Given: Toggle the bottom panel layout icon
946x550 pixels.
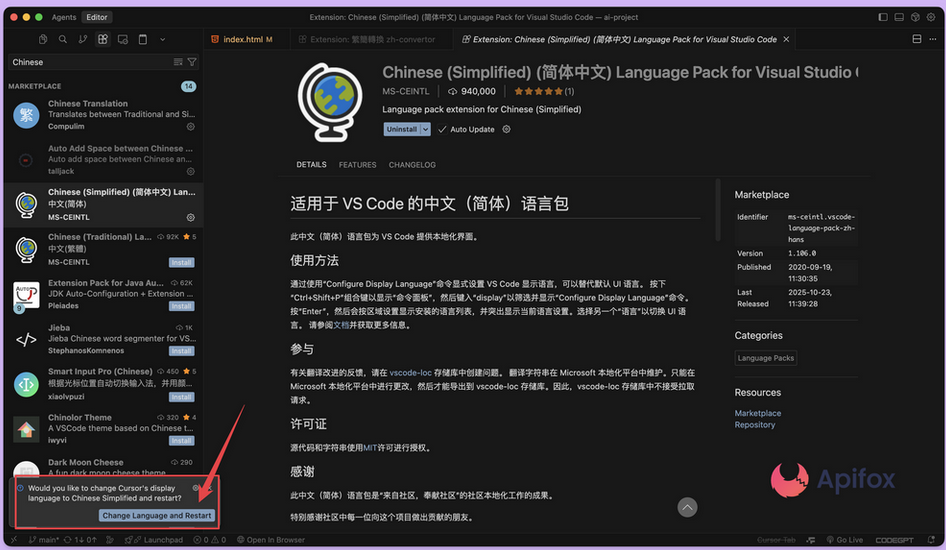Looking at the screenshot, I should (x=899, y=17).
